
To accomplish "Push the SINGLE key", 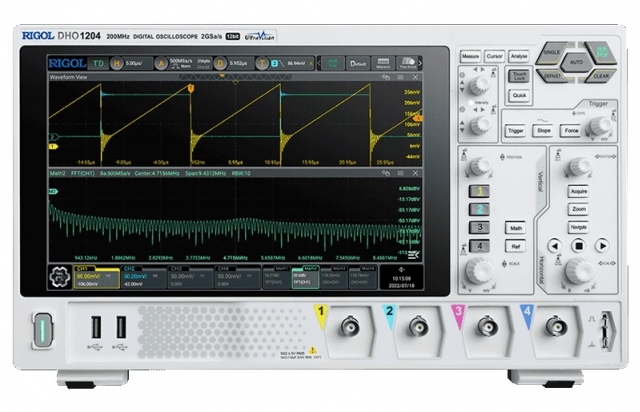I will 552,53.
